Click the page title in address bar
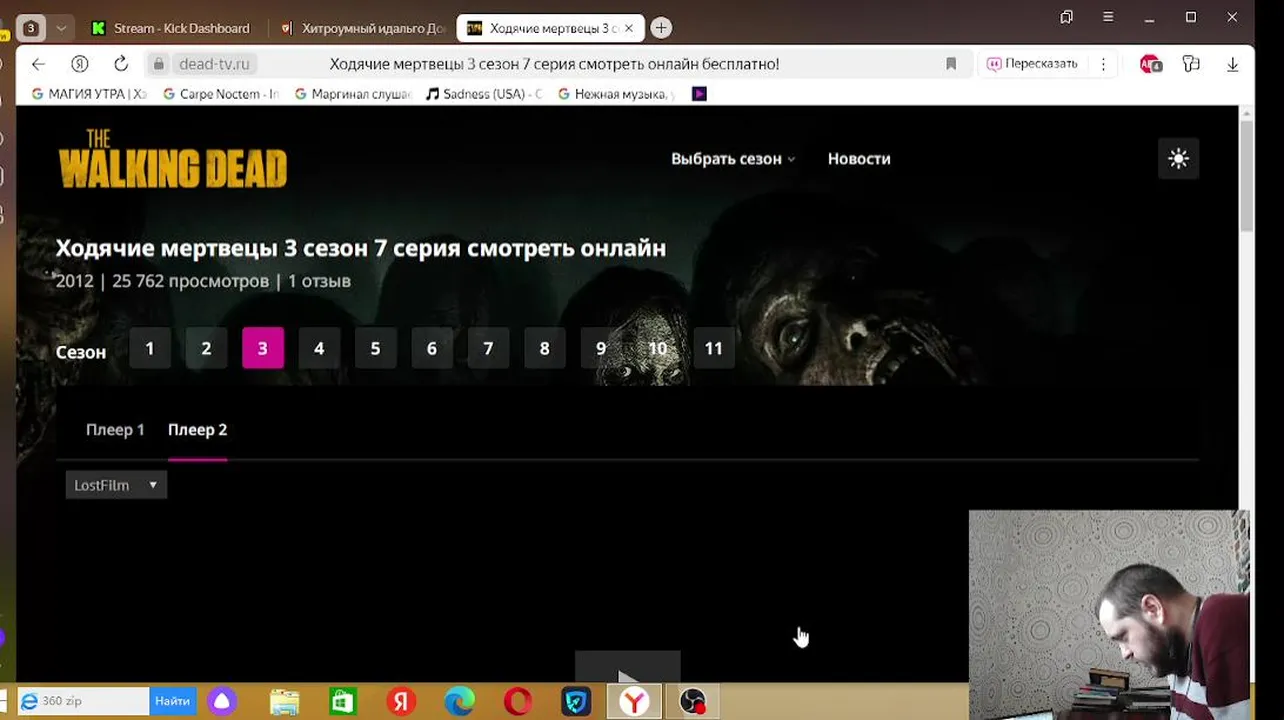The height and width of the screenshot is (720, 1284). [x=554, y=64]
